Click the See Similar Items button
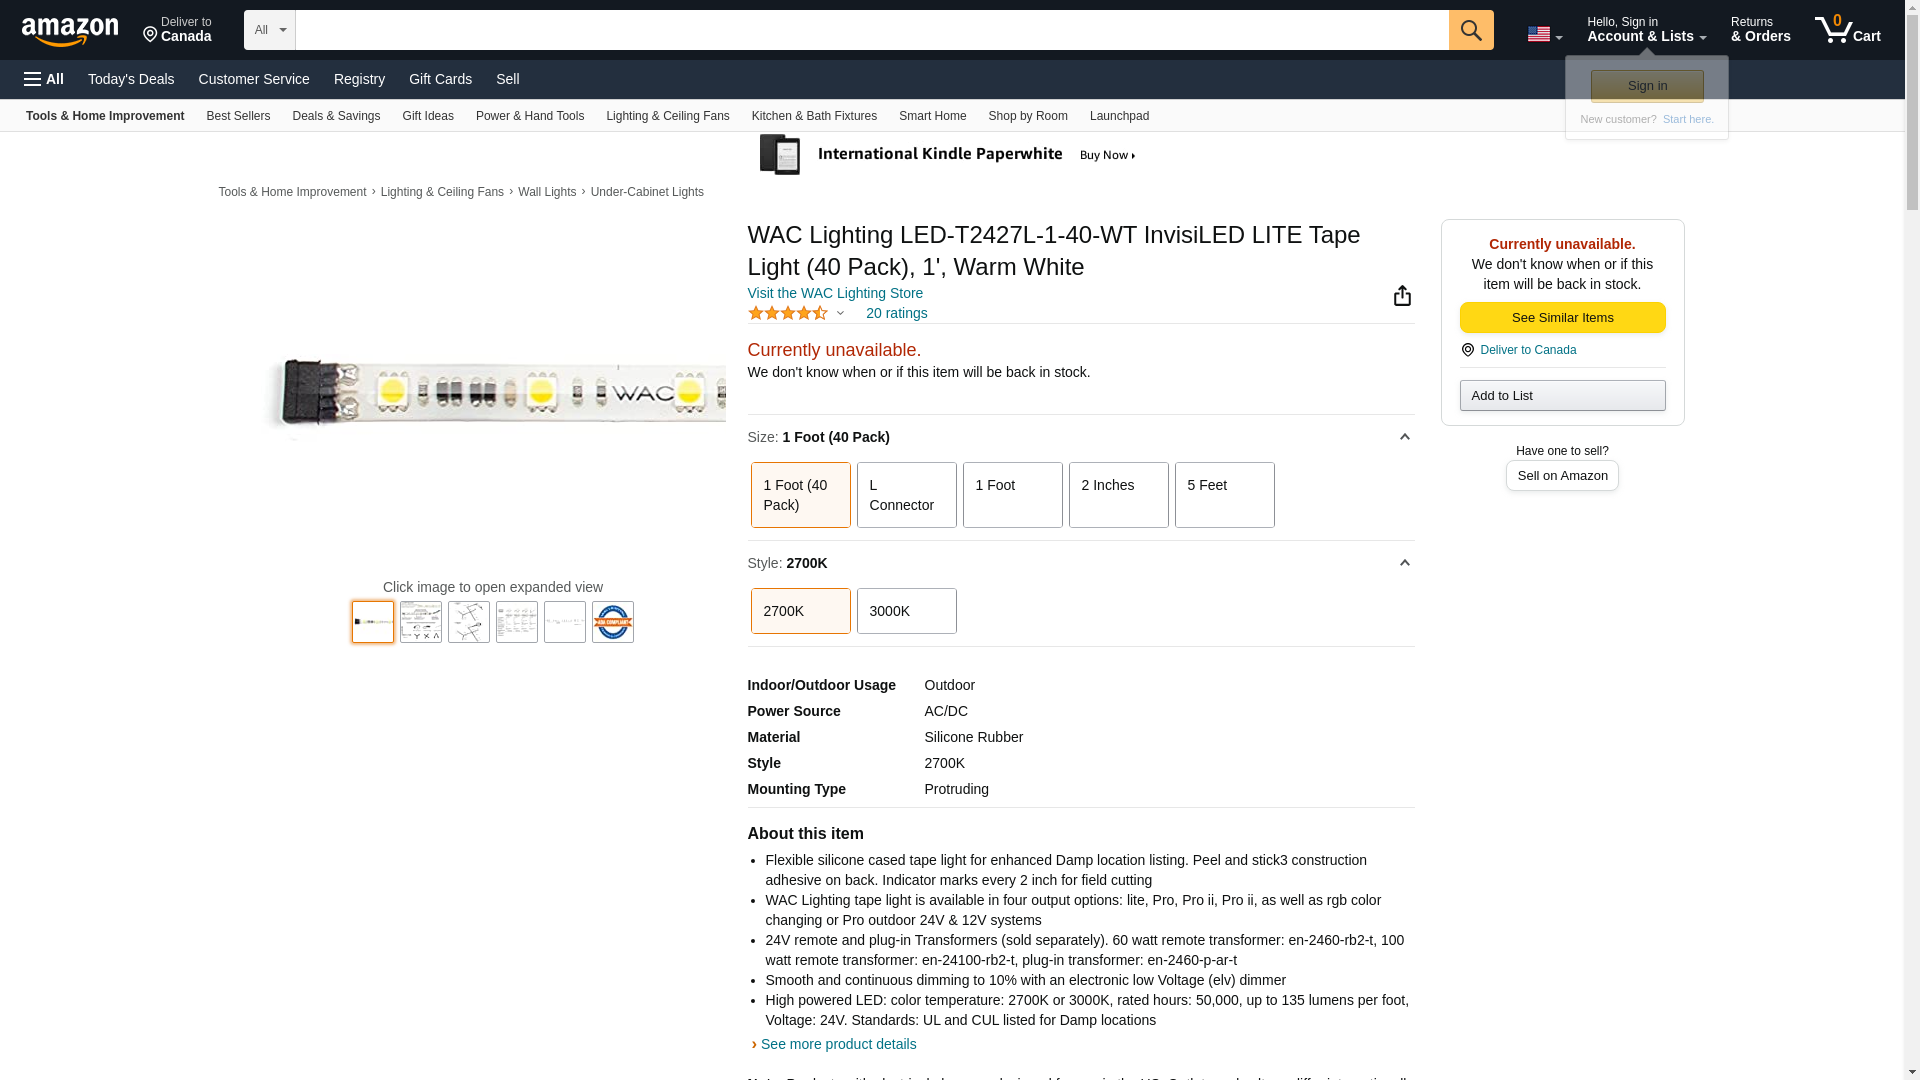This screenshot has width=1920, height=1080. (1562, 318)
